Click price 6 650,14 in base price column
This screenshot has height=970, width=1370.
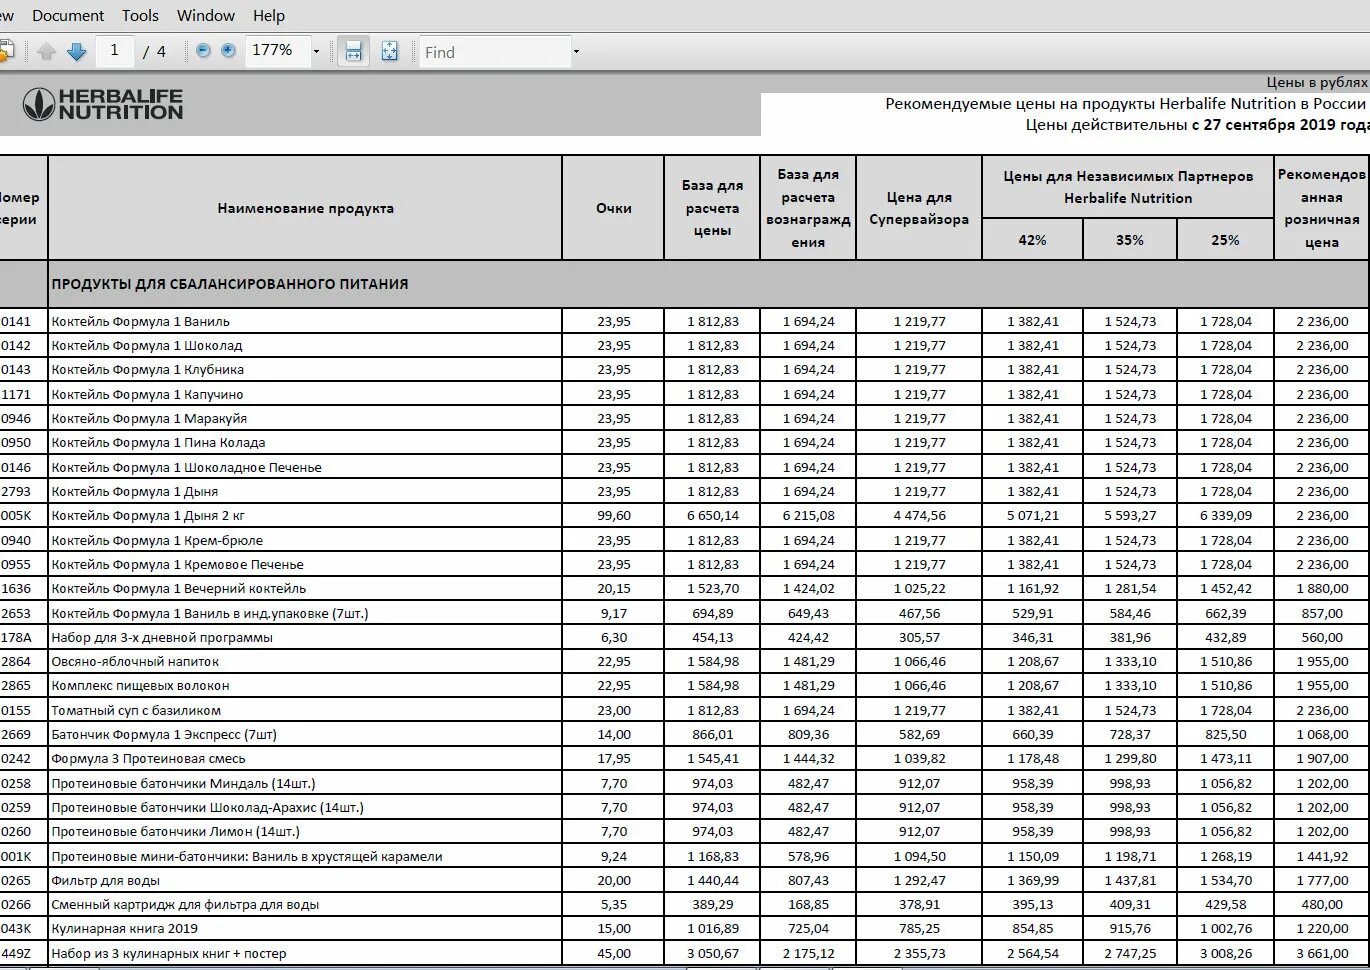(713, 515)
